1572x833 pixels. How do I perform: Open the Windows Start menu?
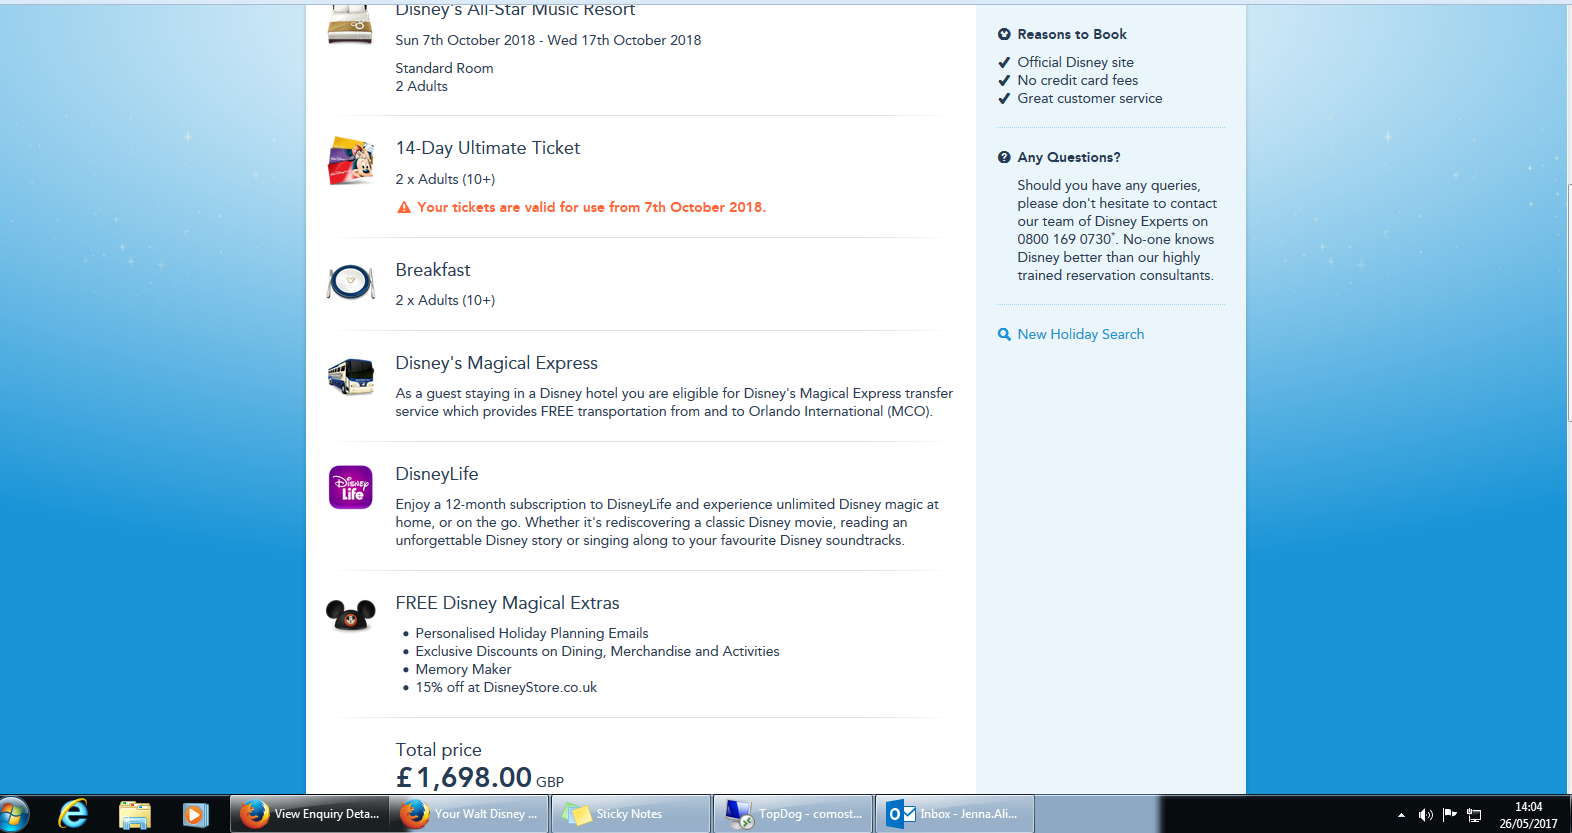coord(13,815)
